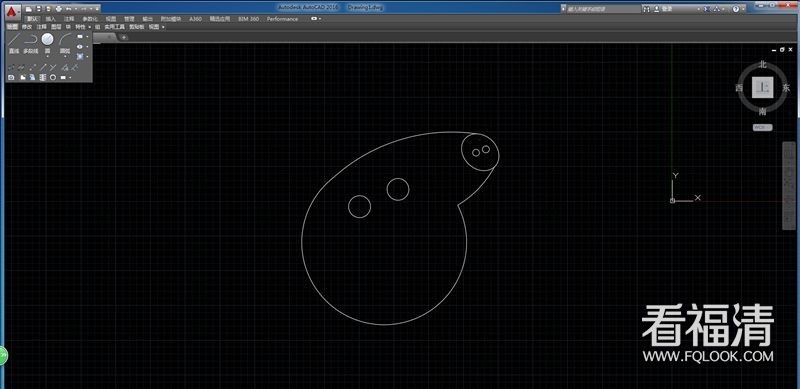Image resolution: width=800 pixels, height=389 pixels.
Task: Open the A360 ribbon tab
Action: [x=195, y=19]
